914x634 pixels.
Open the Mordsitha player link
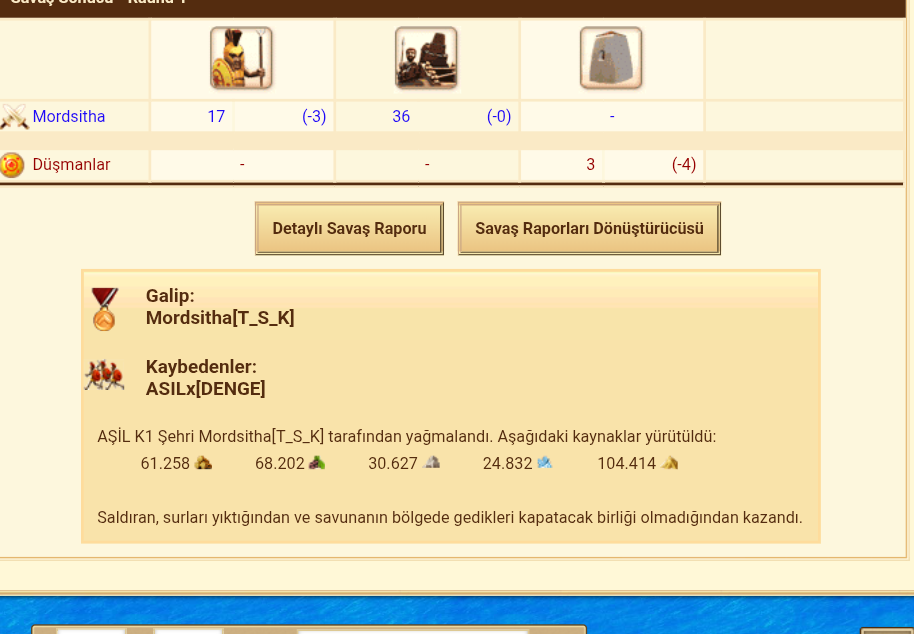tap(69, 117)
